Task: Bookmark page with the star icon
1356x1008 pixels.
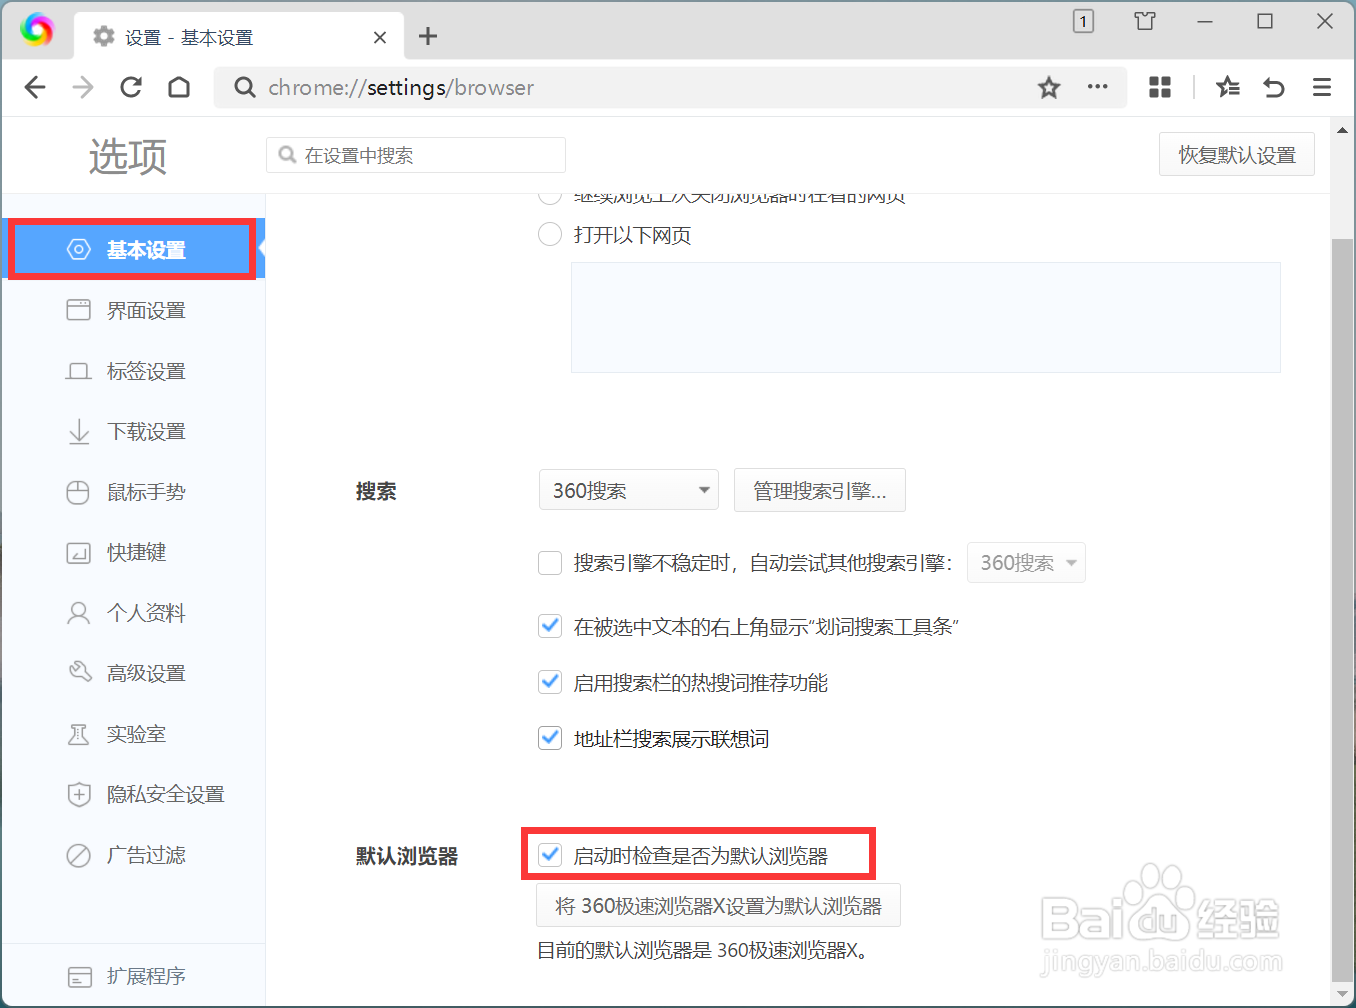Action: click(x=1049, y=88)
